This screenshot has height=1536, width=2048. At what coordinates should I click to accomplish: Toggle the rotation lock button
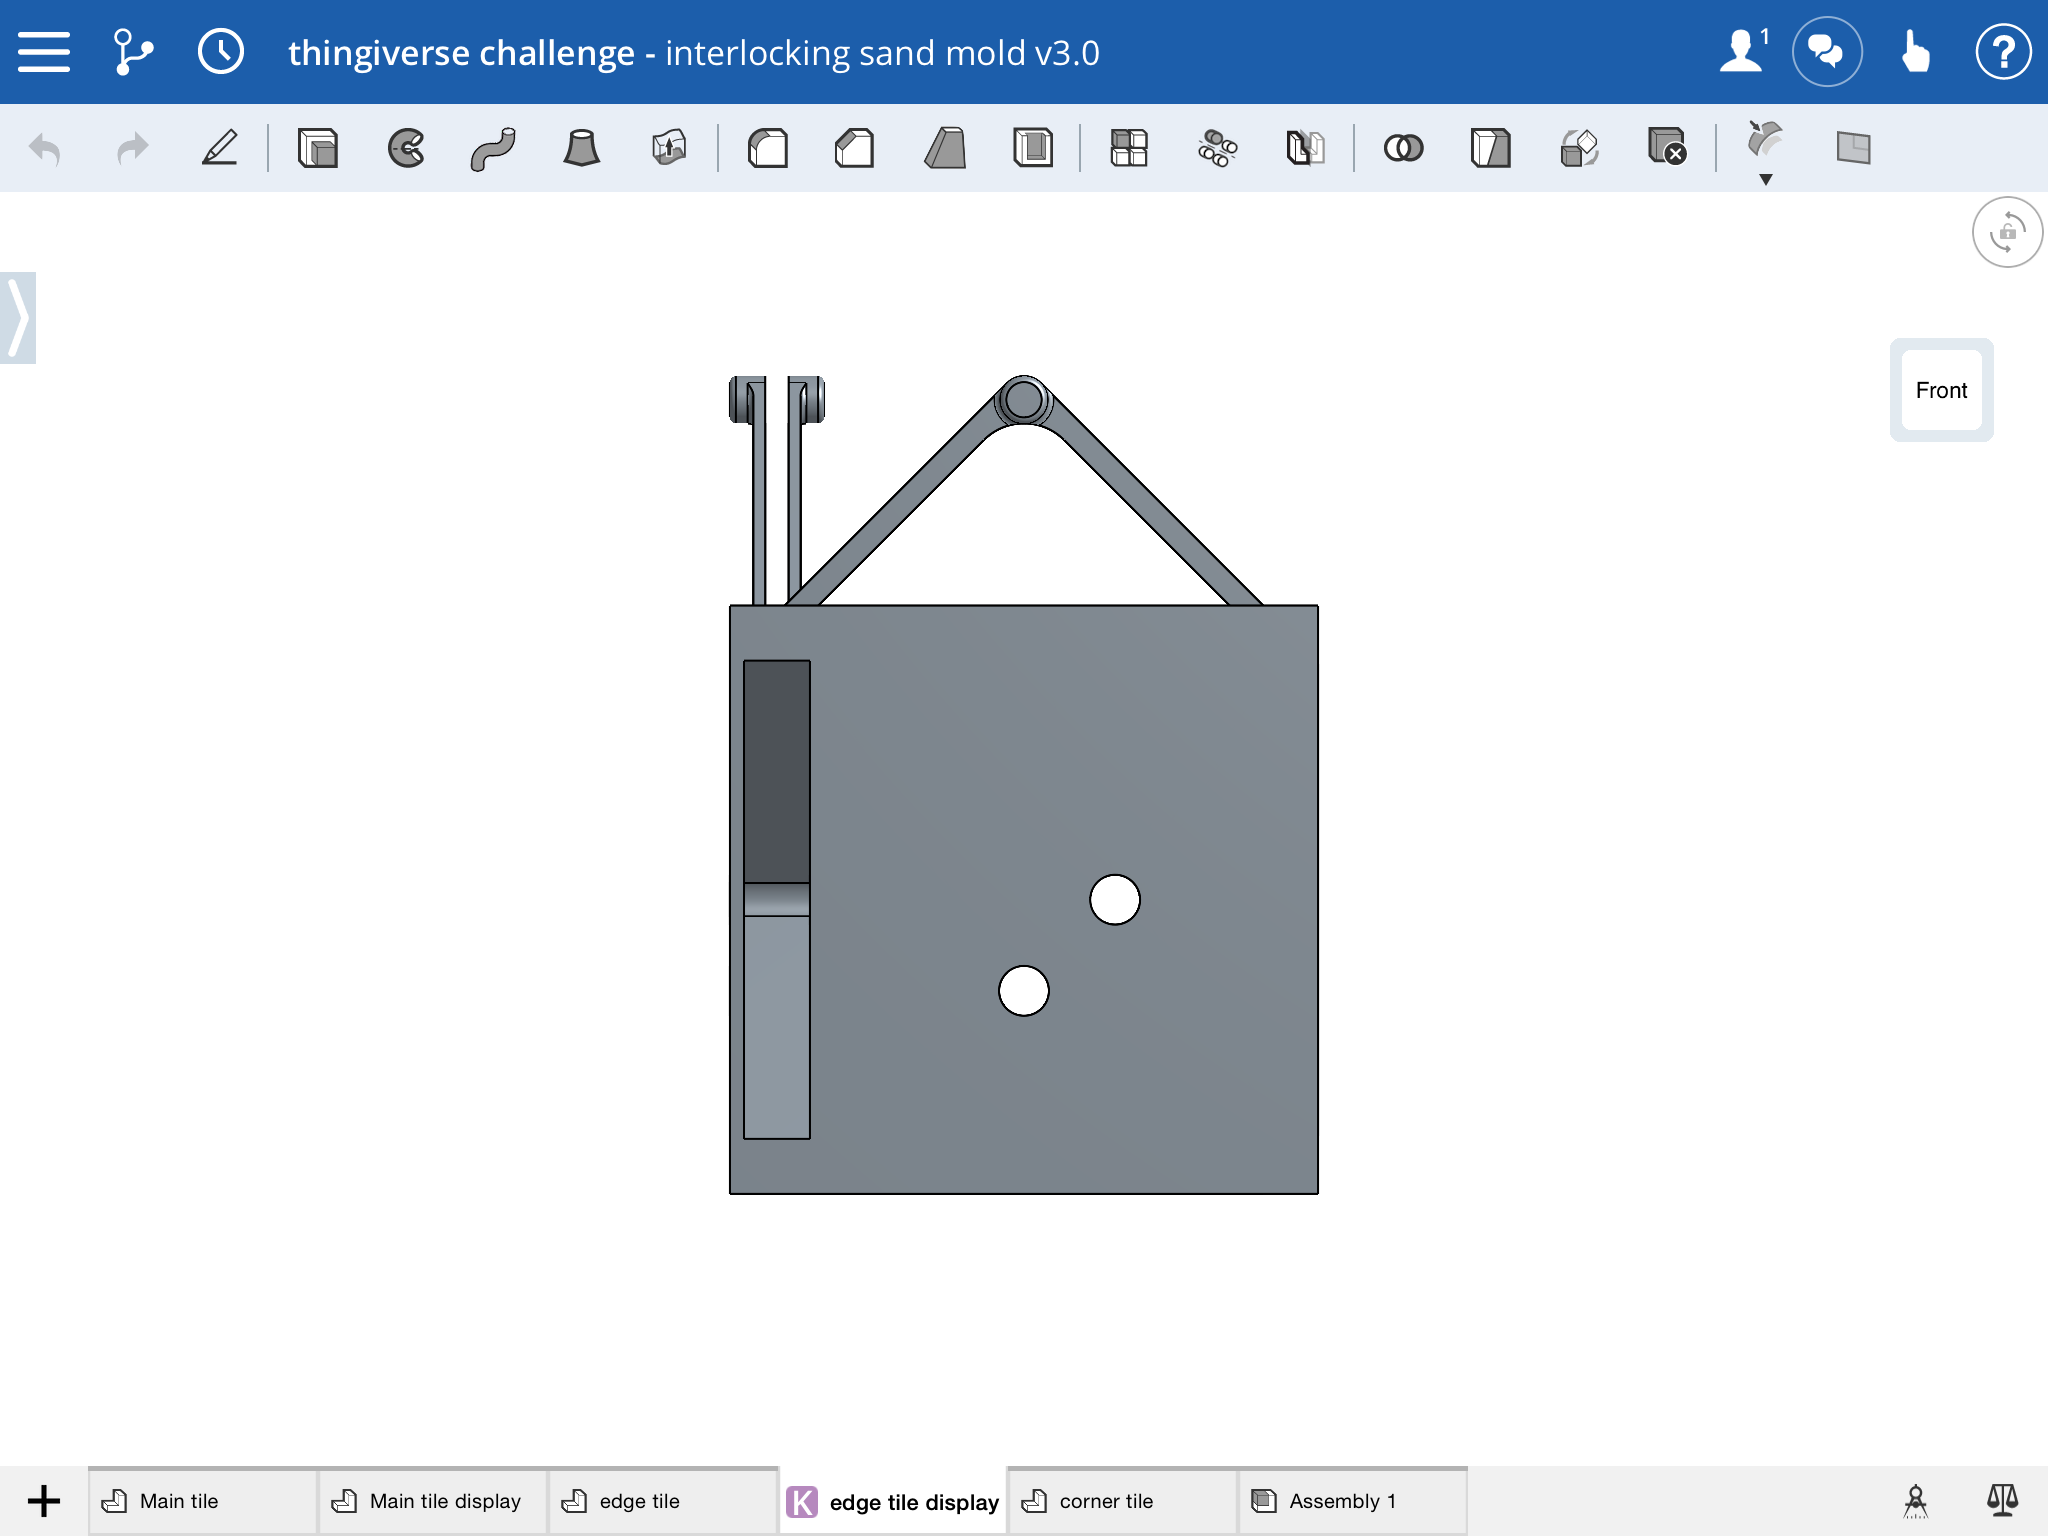(2007, 233)
